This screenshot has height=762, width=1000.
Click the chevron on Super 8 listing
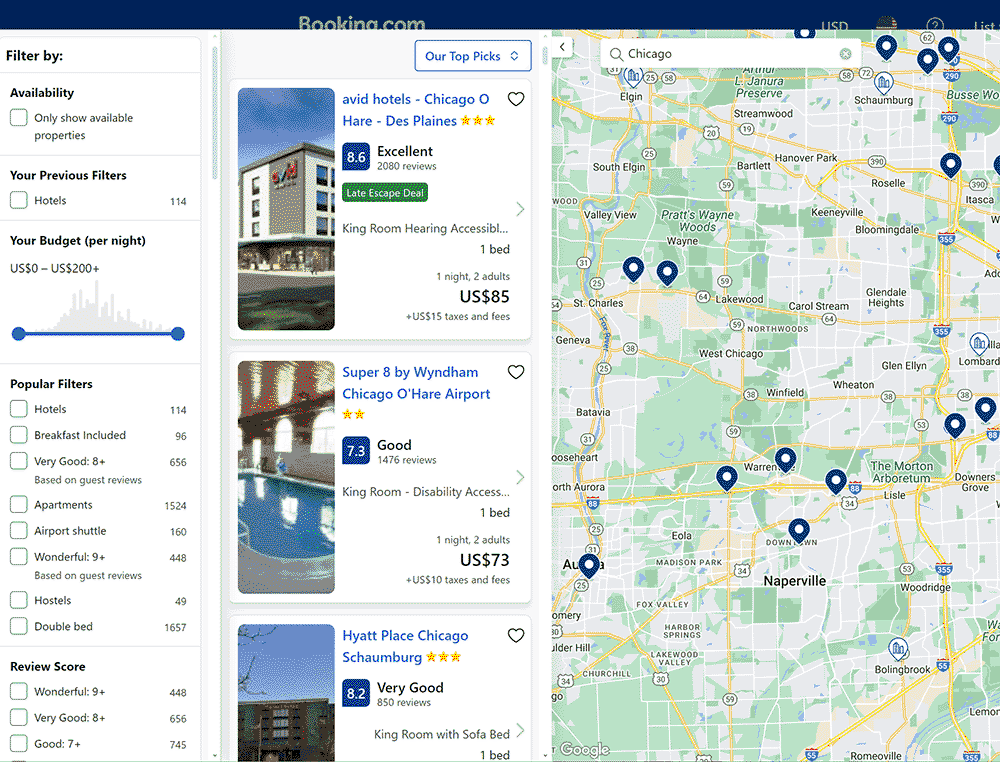click(520, 477)
